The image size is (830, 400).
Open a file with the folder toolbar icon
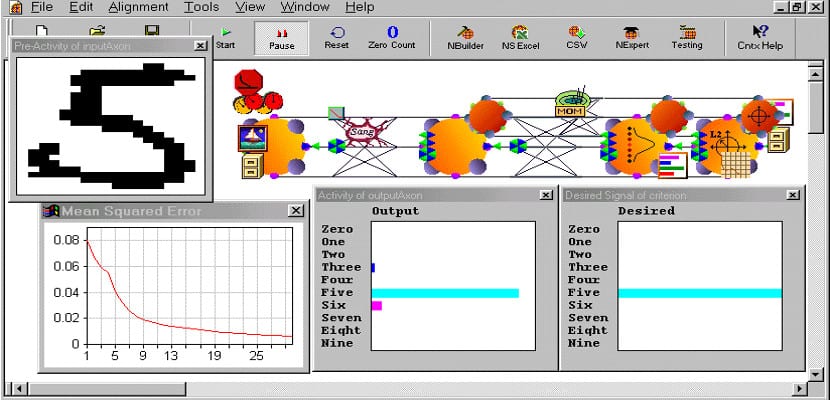[97, 31]
